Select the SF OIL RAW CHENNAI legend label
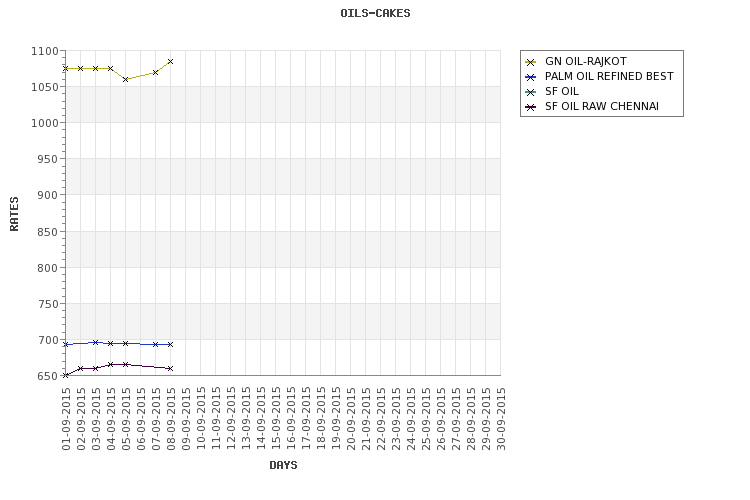The image size is (750, 500). (602, 106)
